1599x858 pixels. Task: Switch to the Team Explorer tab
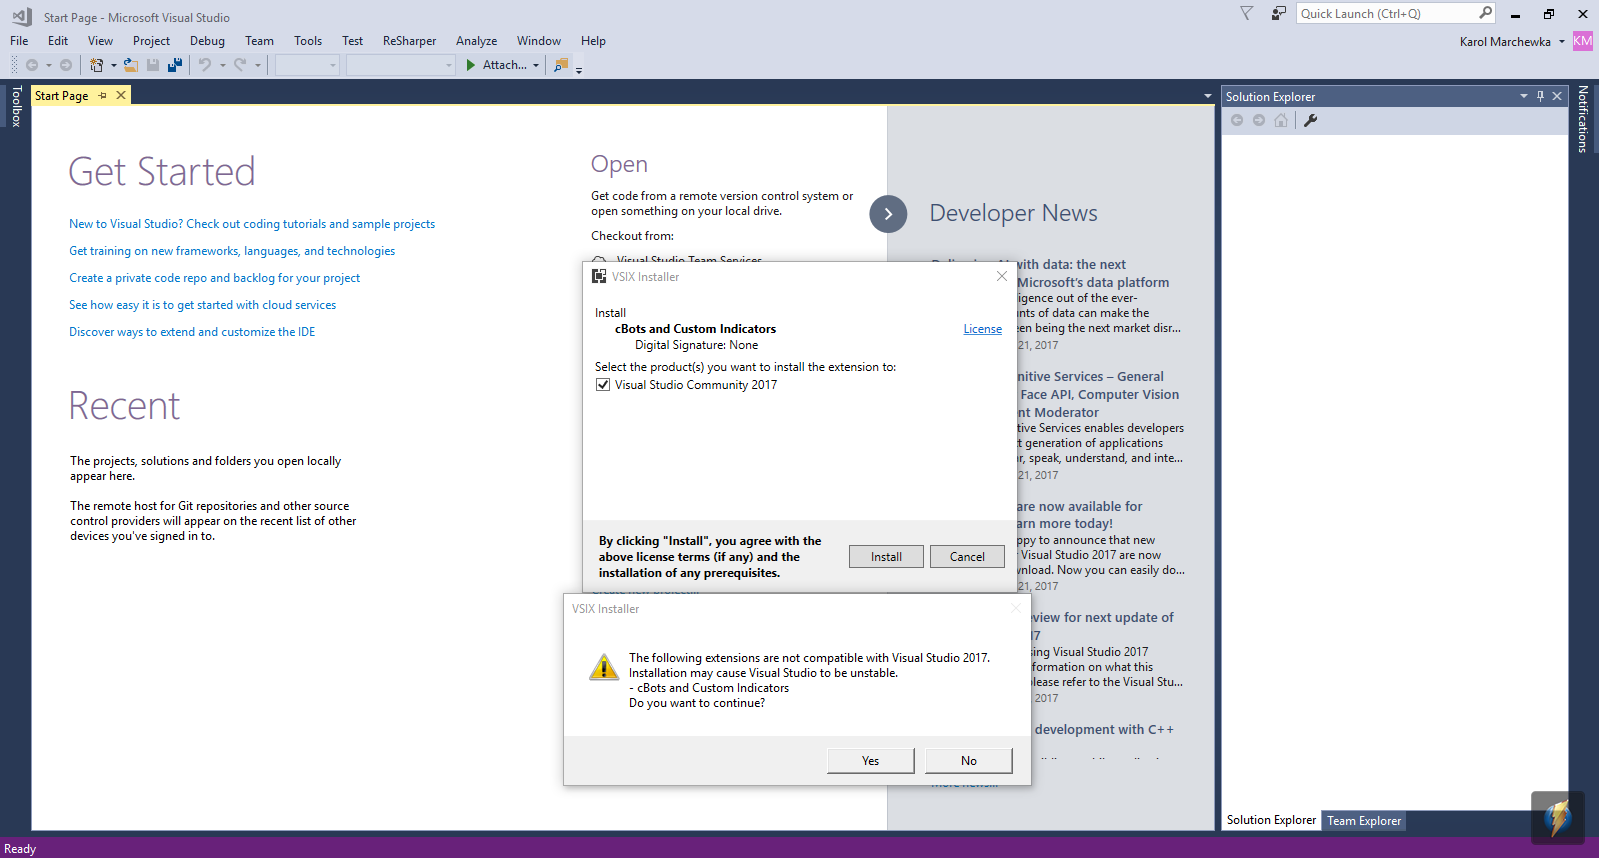point(1364,821)
